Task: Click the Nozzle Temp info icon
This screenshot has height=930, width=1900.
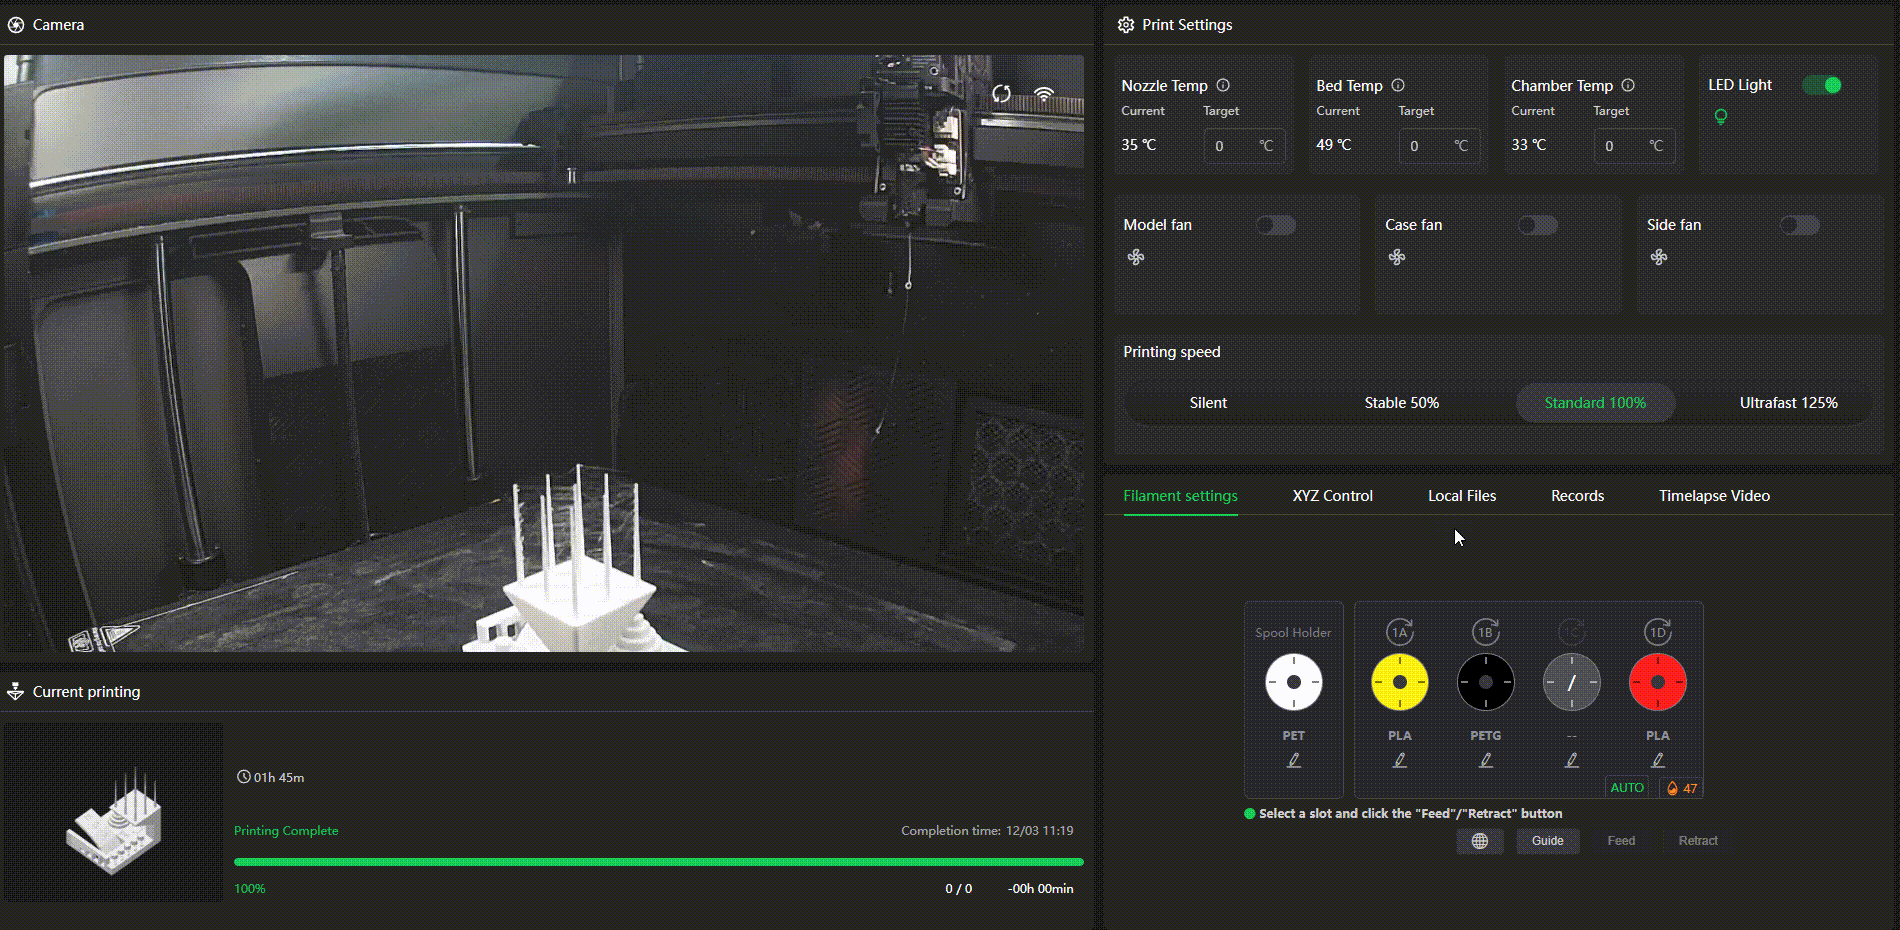Action: [1223, 85]
